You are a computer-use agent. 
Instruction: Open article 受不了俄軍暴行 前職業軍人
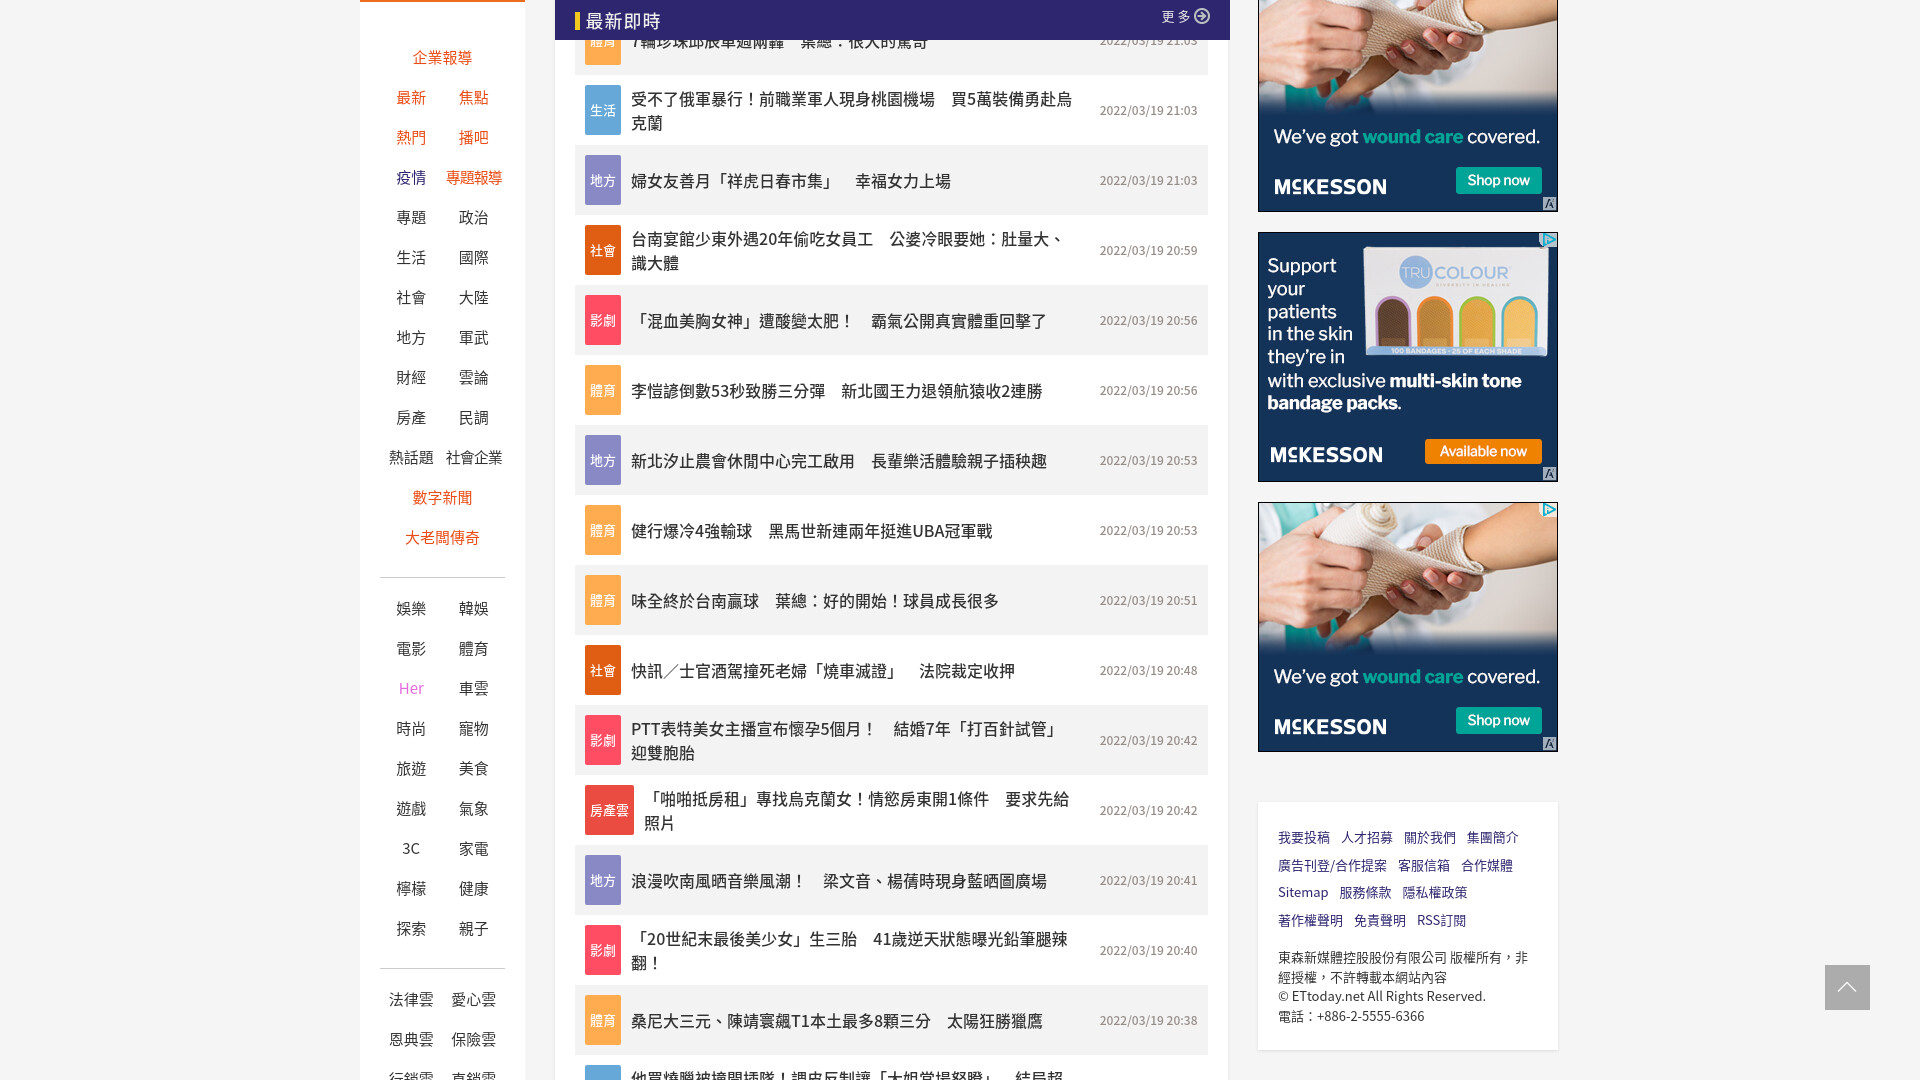click(x=851, y=110)
